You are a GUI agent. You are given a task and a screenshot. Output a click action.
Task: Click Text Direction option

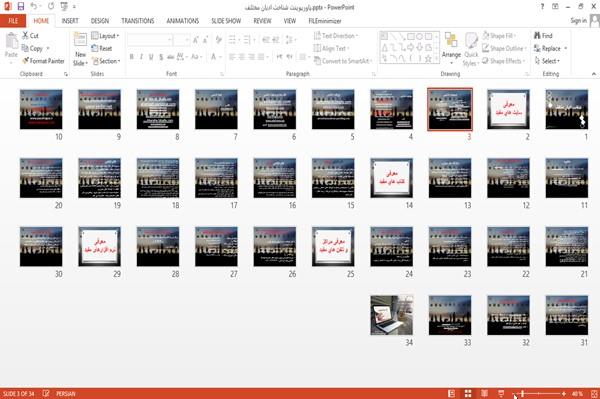click(x=336, y=36)
